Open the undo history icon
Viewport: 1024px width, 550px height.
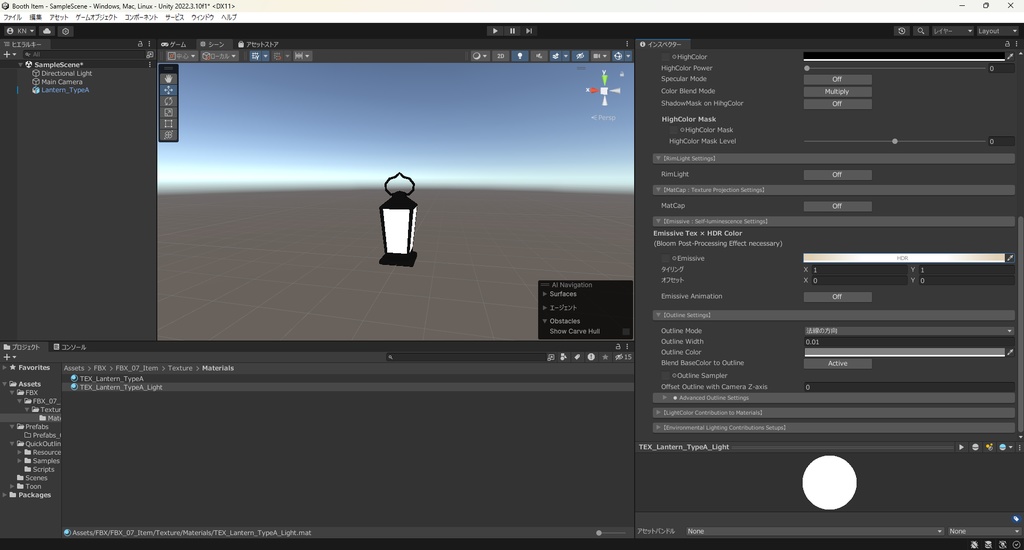(902, 31)
